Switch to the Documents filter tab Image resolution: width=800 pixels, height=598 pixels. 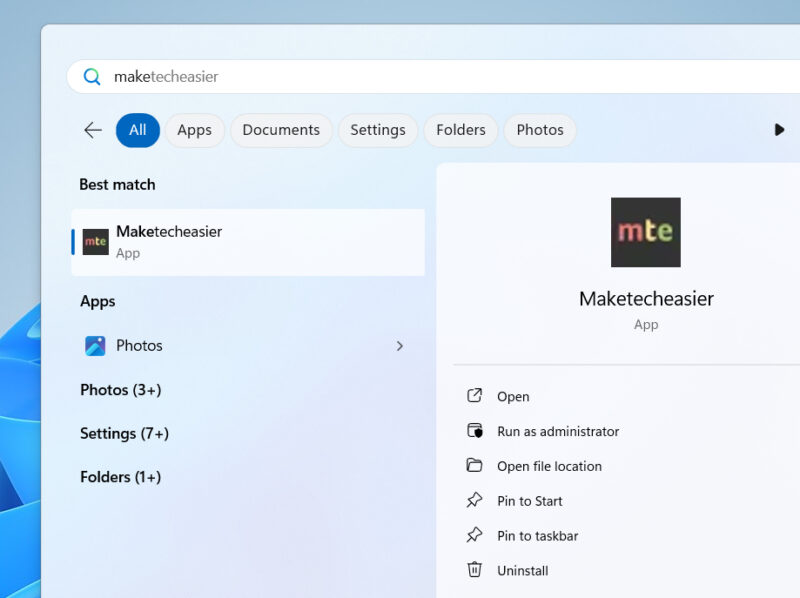click(281, 130)
